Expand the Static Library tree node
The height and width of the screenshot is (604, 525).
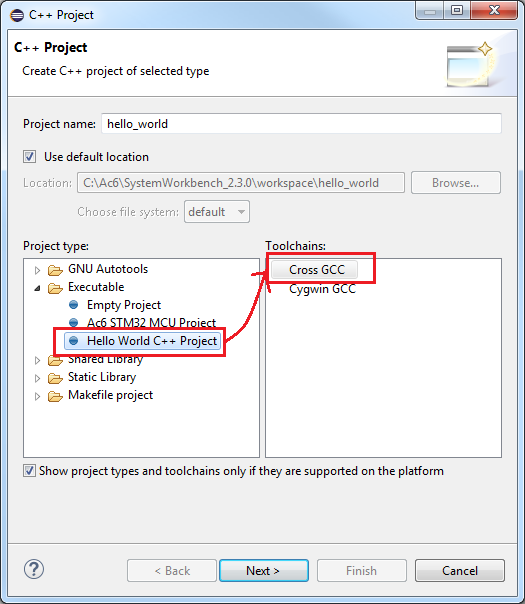37,378
